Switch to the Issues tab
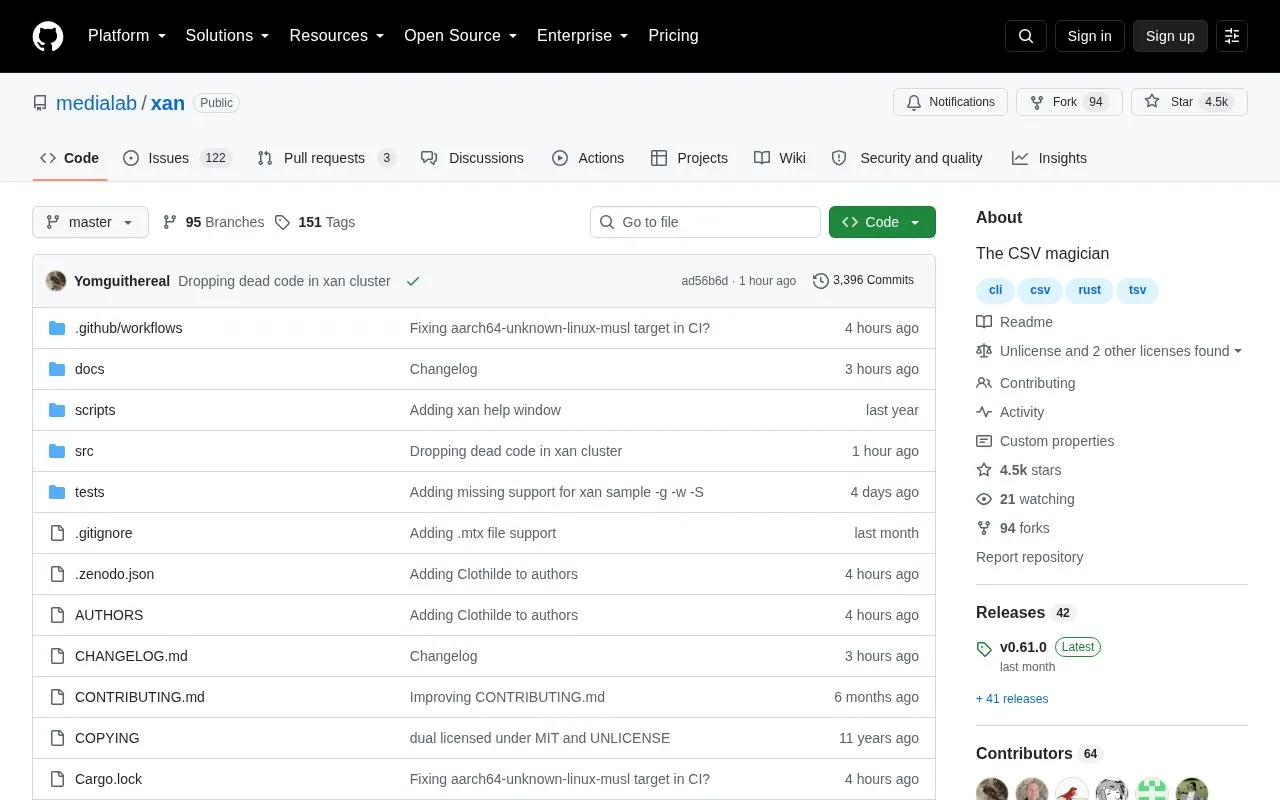 [x=177, y=158]
